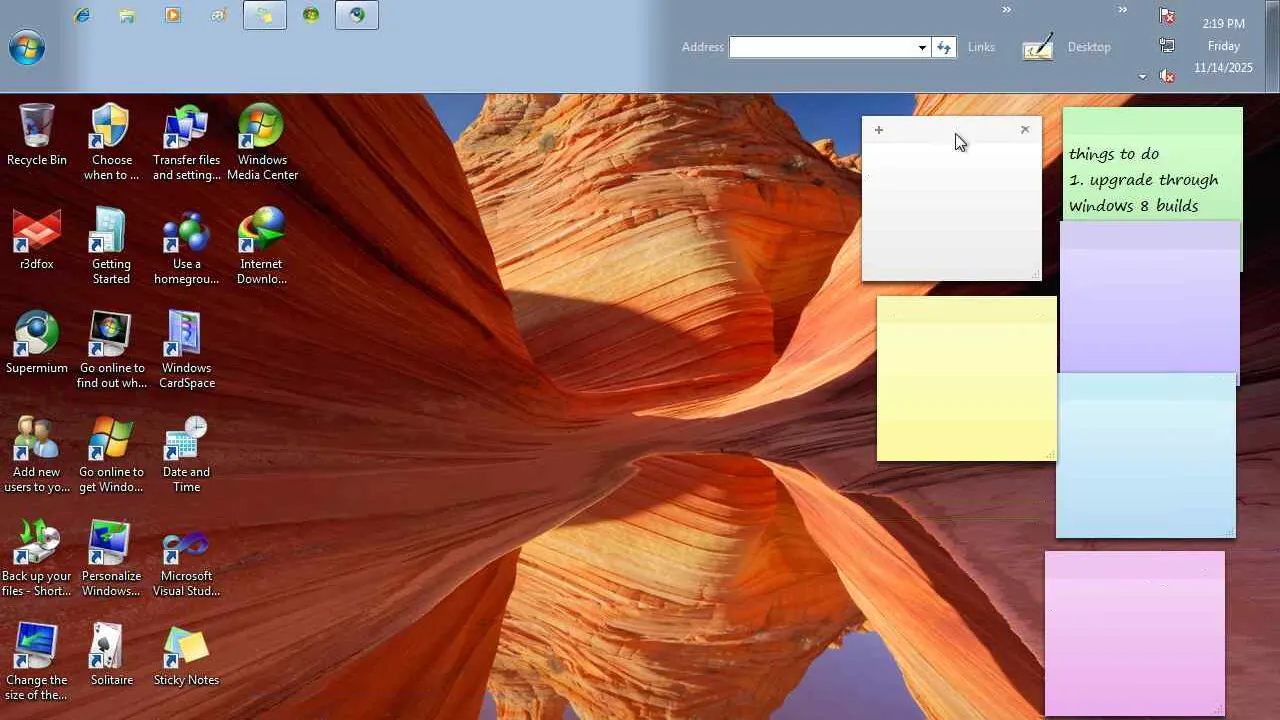Expand the Desktop toolbar chevron
Viewport: 1280px width, 720px height.
[x=1123, y=10]
